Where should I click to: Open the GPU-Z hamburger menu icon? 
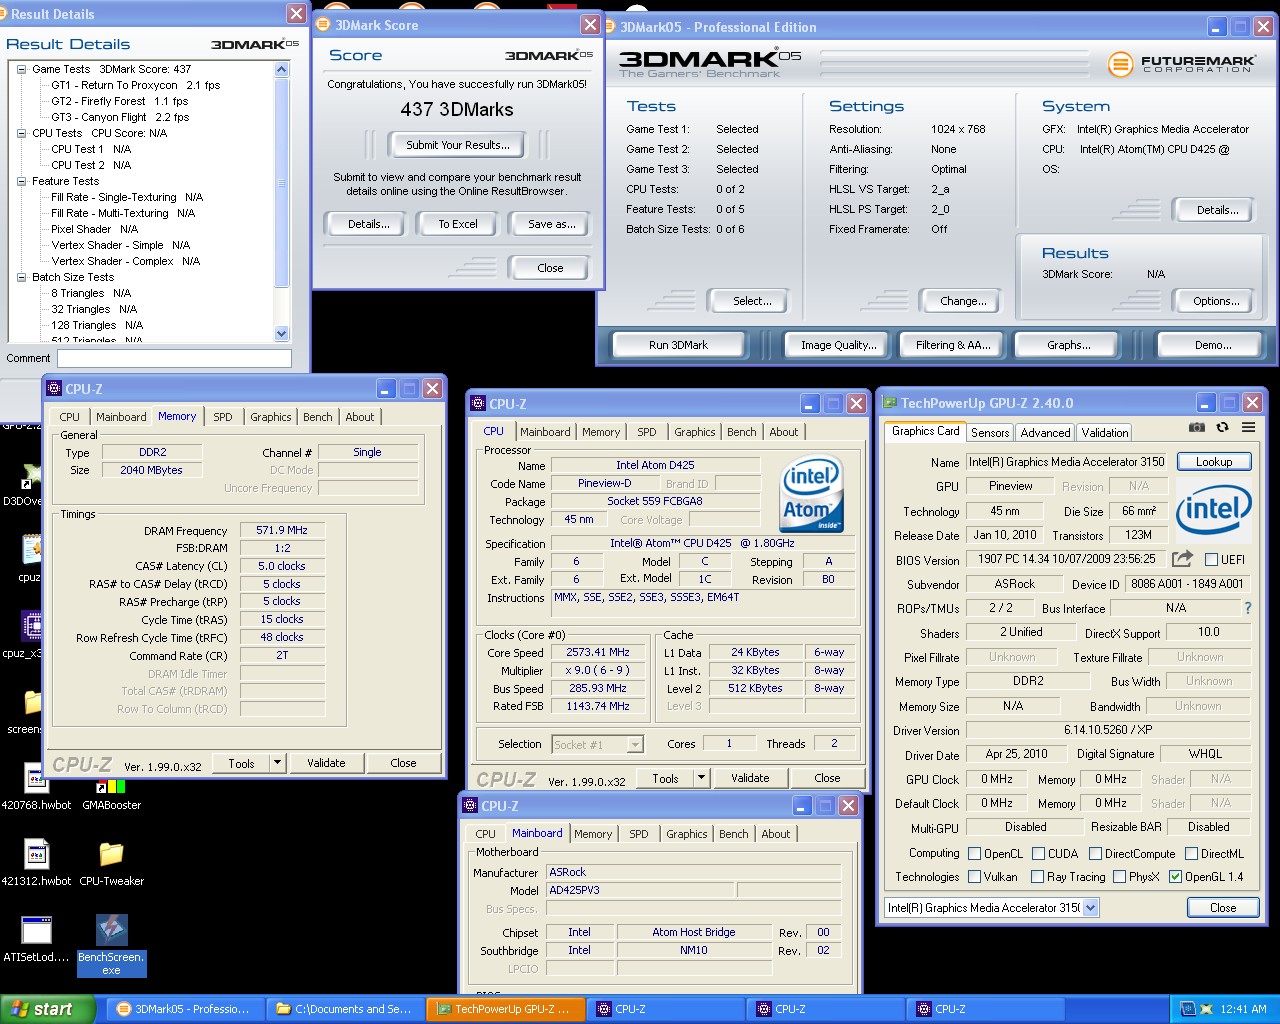point(1248,428)
